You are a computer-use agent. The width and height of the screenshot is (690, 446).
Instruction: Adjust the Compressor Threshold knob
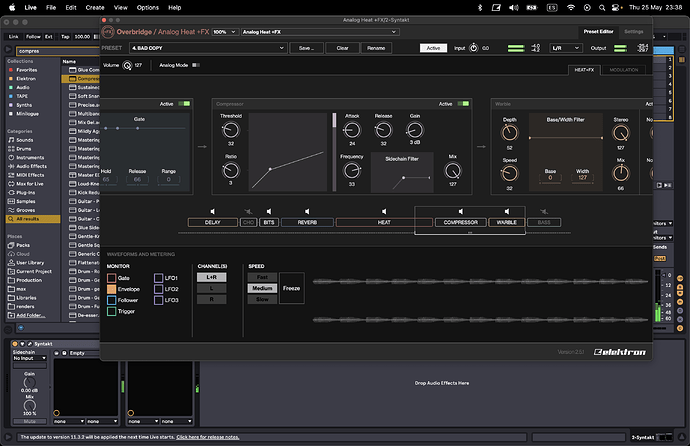tap(231, 130)
